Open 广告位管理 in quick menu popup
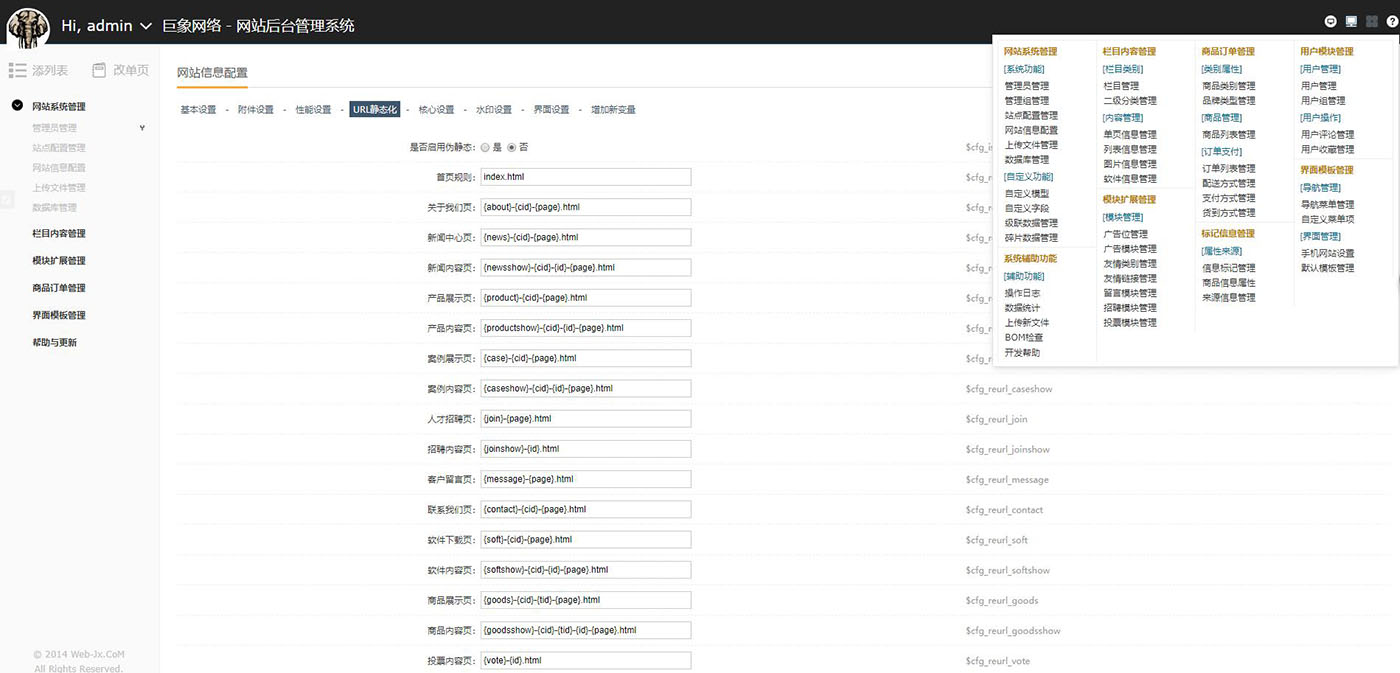1400x673 pixels. click(x=1125, y=235)
